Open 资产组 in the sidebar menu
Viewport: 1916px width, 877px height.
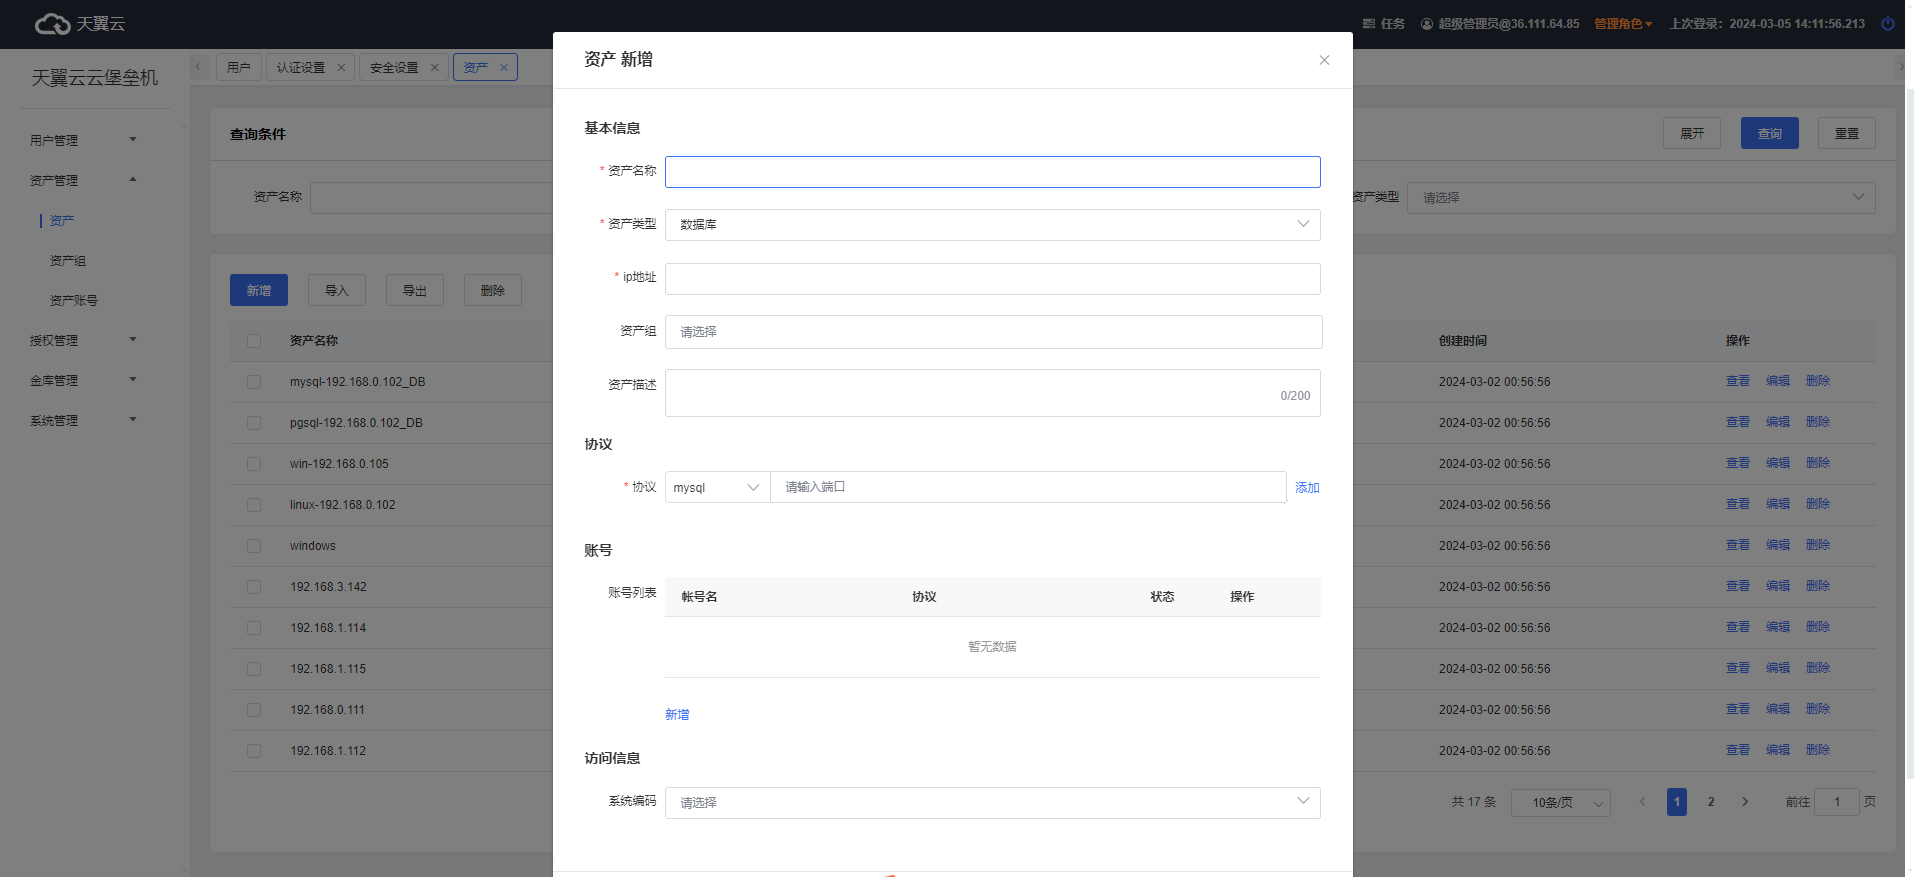68,261
